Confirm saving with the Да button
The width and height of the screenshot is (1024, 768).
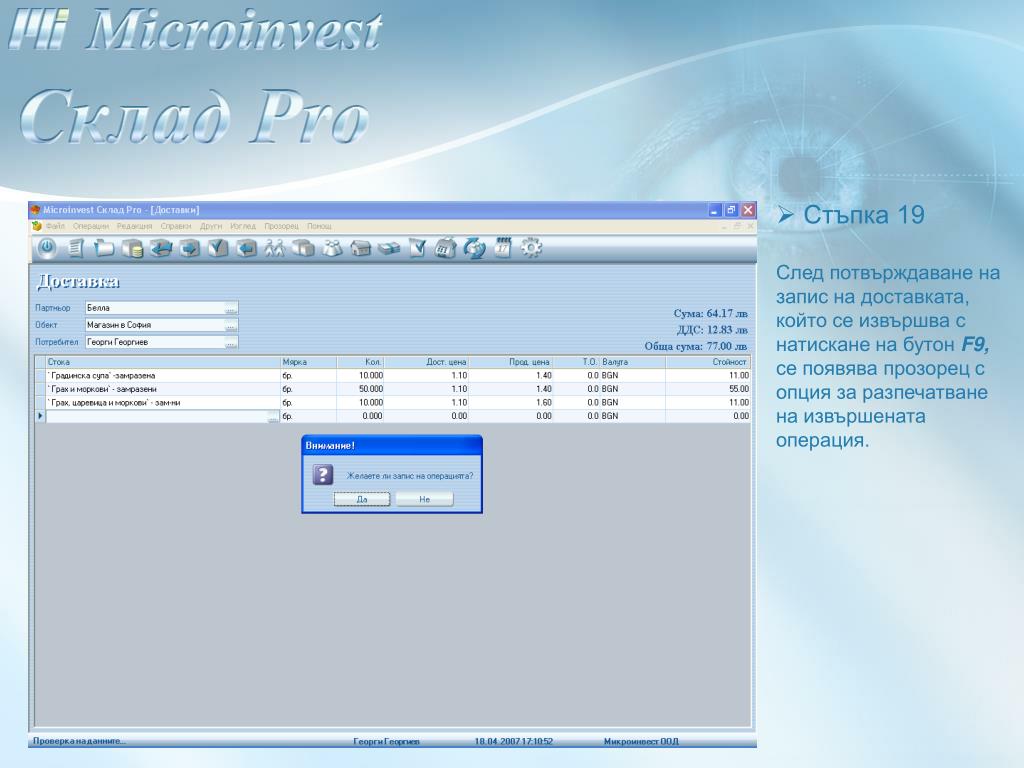(362, 499)
